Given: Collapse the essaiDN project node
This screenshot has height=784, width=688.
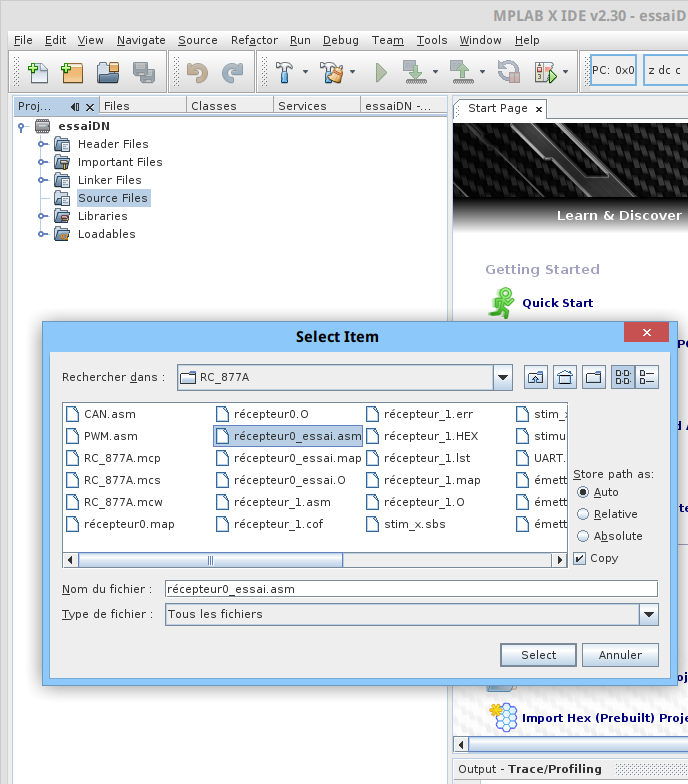Looking at the screenshot, I should click(x=21, y=127).
